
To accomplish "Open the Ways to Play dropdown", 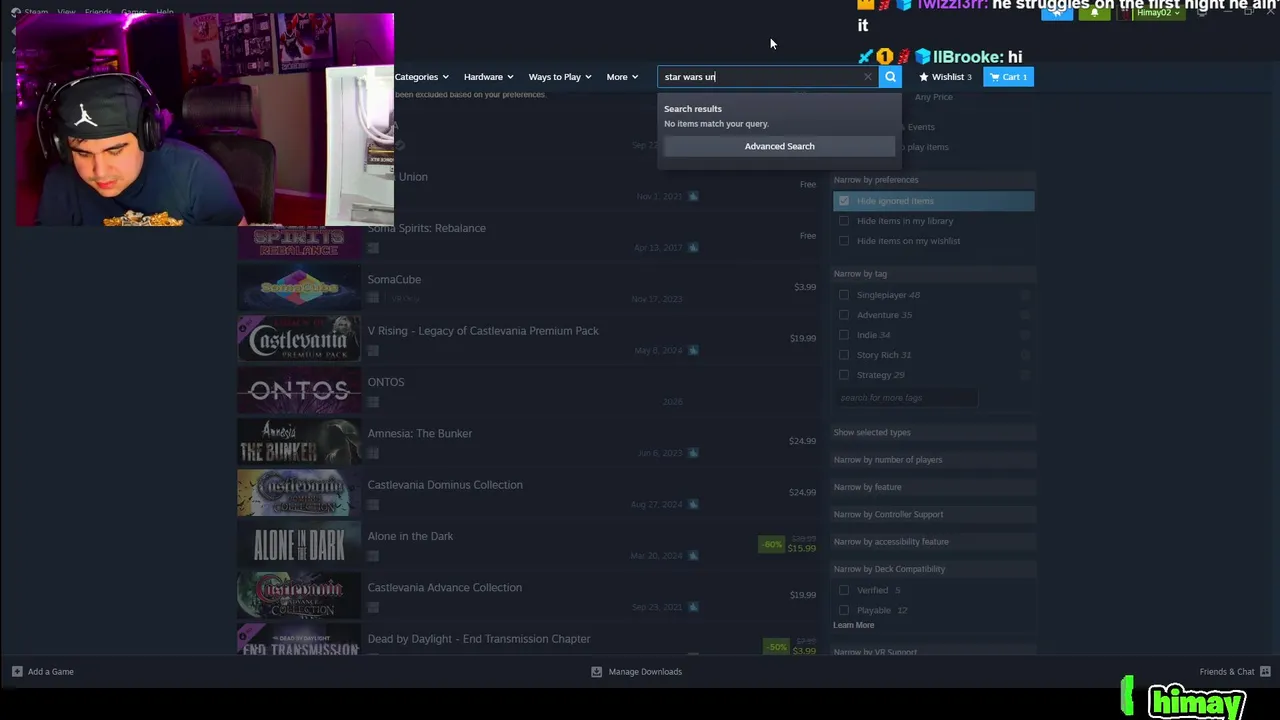I will pyautogui.click(x=560, y=77).
